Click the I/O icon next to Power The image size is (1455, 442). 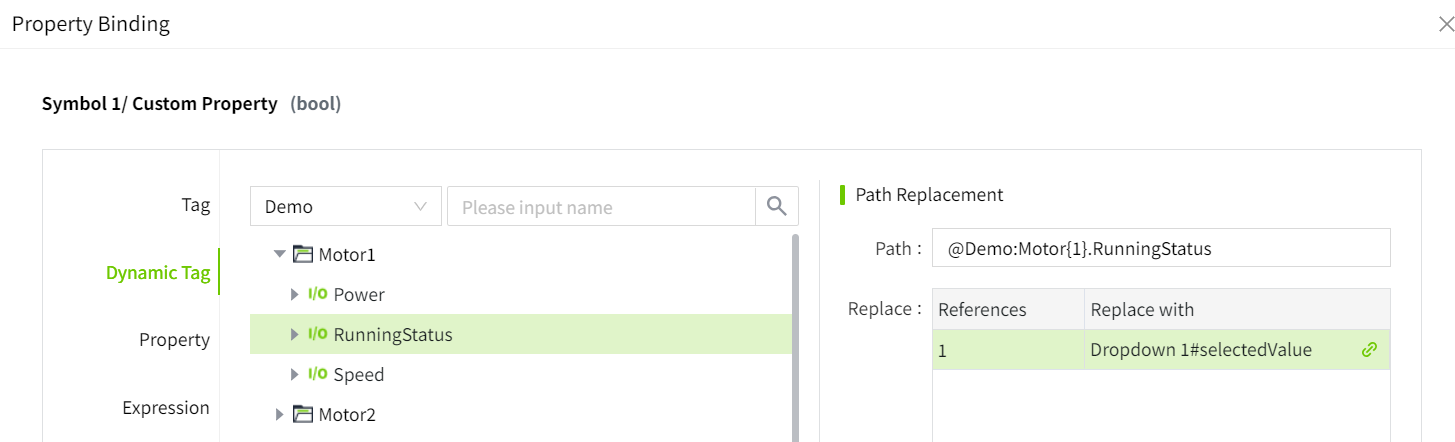coord(318,295)
